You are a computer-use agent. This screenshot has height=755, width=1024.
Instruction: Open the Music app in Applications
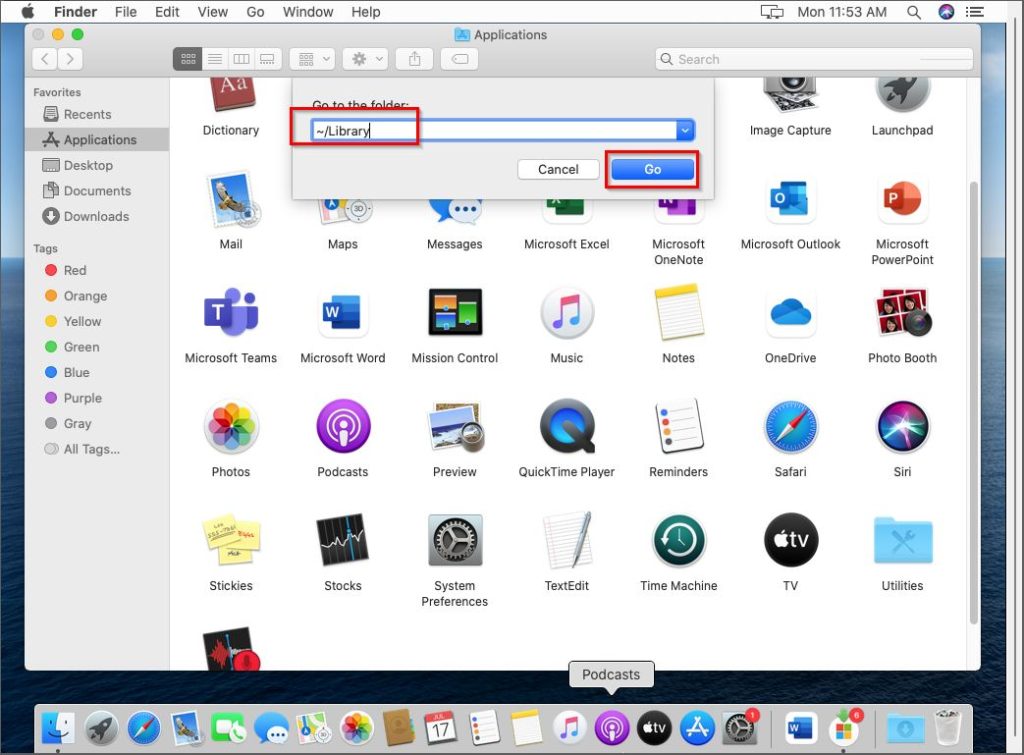click(566, 312)
